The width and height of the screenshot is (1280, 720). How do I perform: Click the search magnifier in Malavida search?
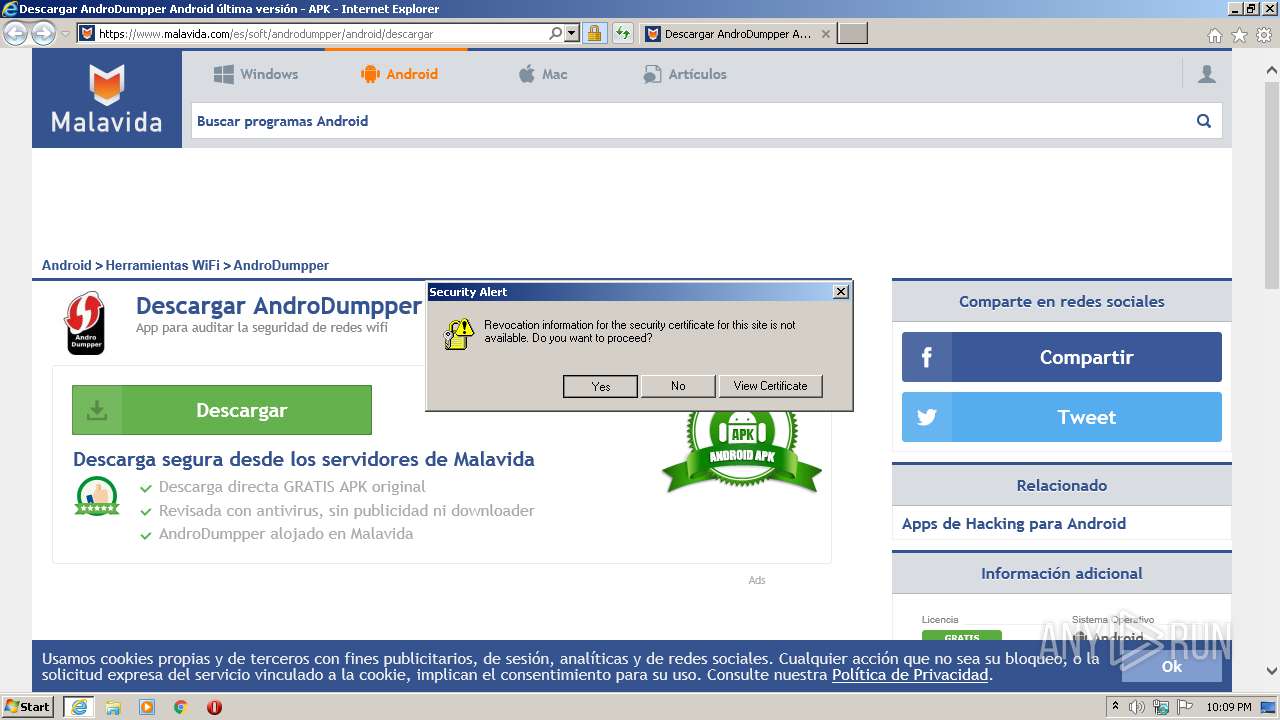pos(1204,121)
